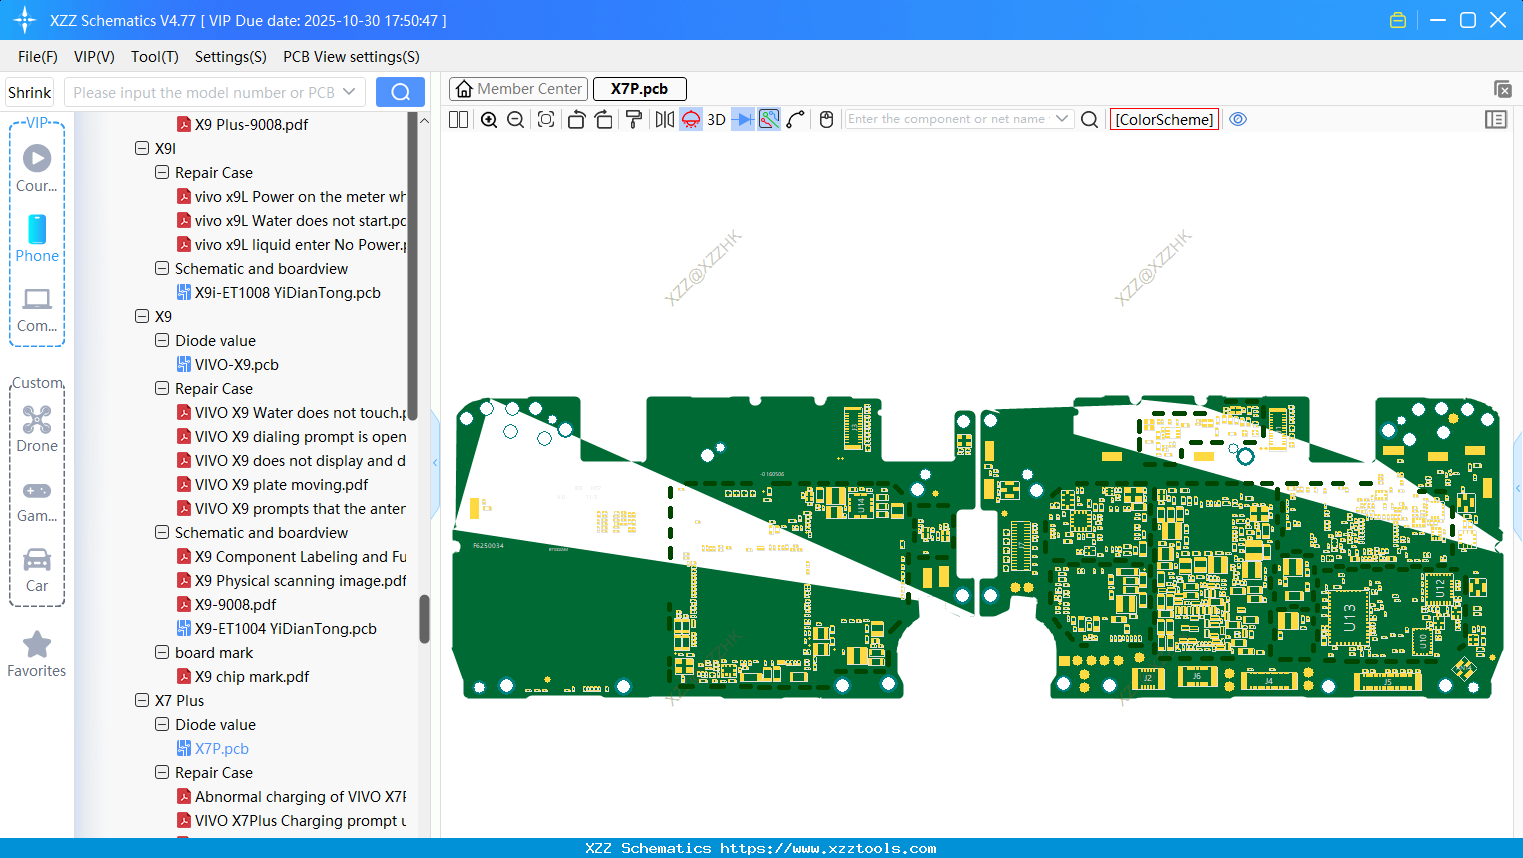Search for the component or net name
This screenshot has height=858, width=1523.
click(x=1090, y=120)
